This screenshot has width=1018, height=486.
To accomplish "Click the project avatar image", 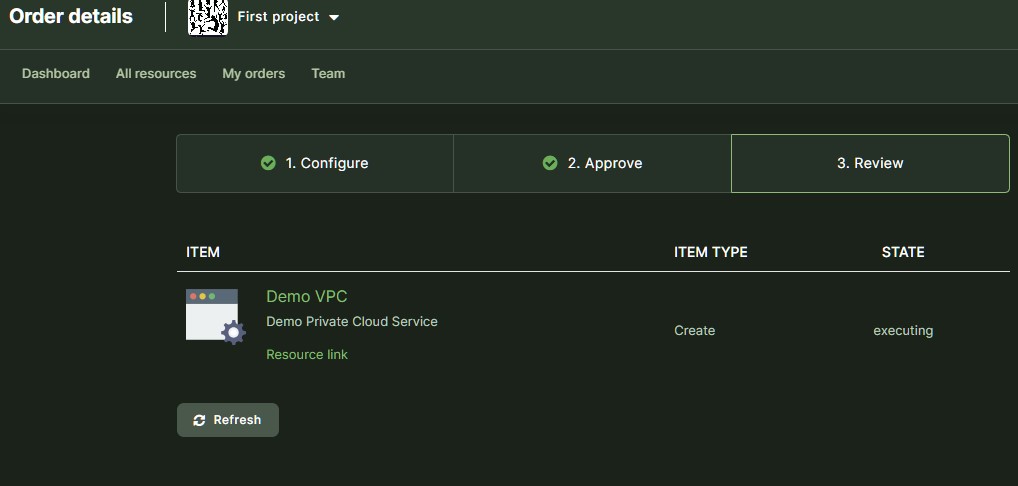I will [208, 17].
